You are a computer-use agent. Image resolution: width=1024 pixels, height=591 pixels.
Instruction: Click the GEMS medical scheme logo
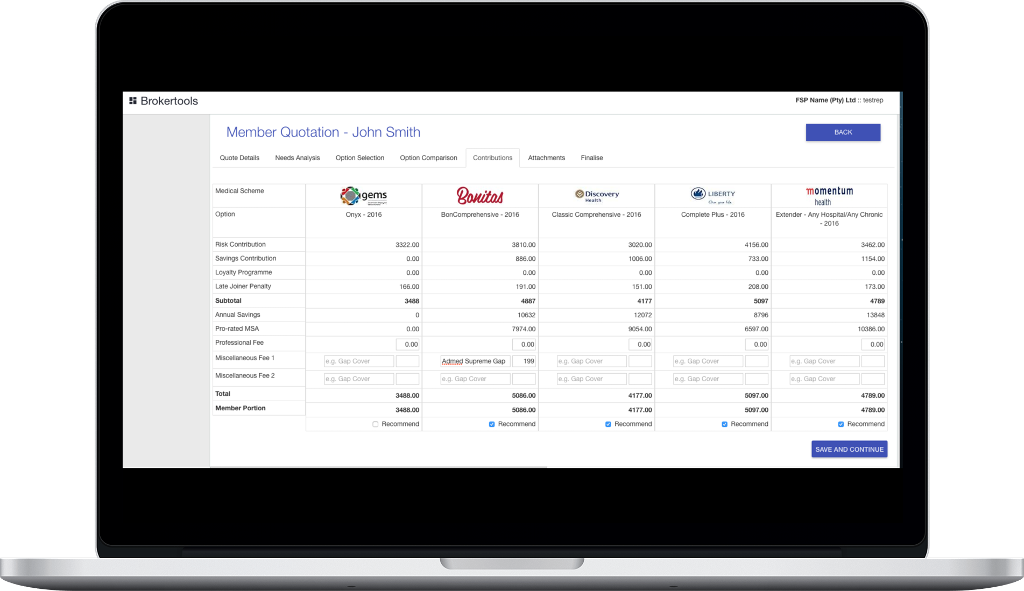click(363, 195)
